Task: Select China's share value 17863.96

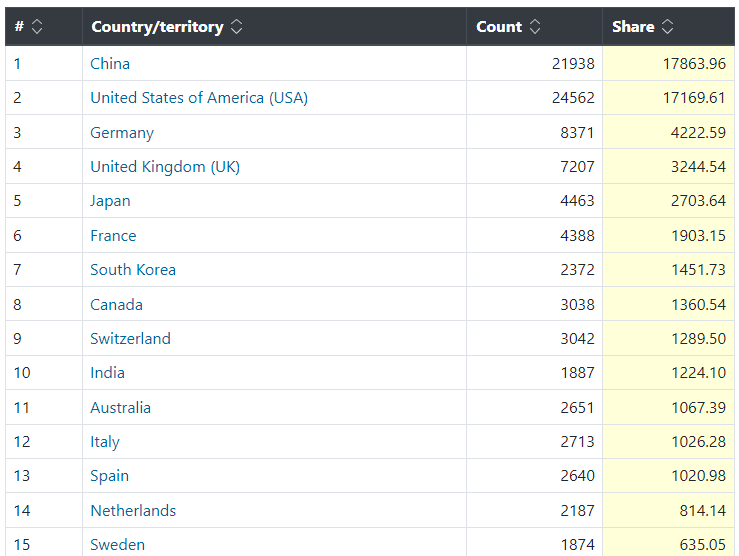Action: pos(694,64)
